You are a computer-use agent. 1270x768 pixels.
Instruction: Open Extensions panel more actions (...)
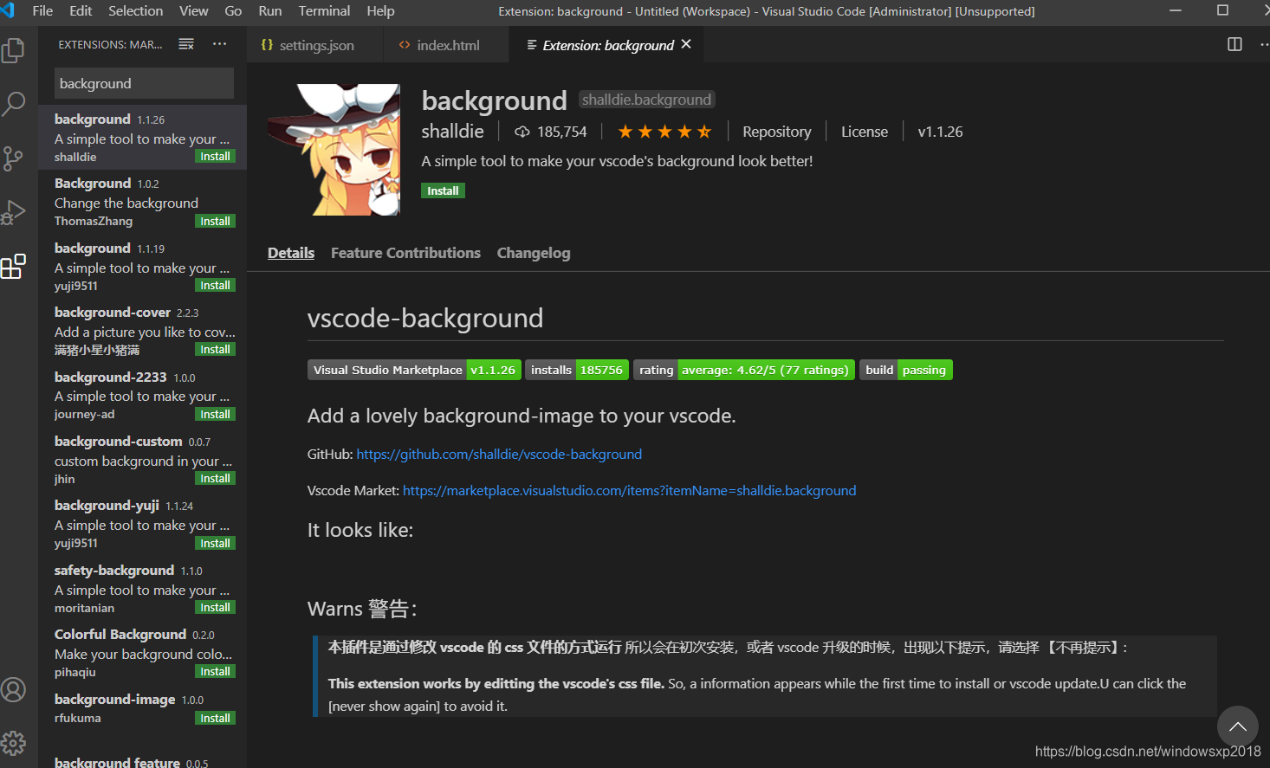coord(220,44)
